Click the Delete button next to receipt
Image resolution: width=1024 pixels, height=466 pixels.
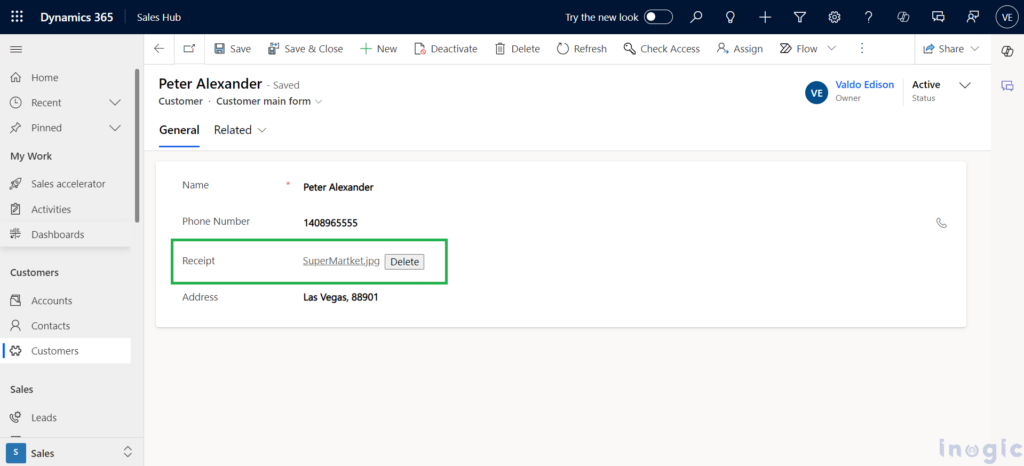pyautogui.click(x=405, y=261)
